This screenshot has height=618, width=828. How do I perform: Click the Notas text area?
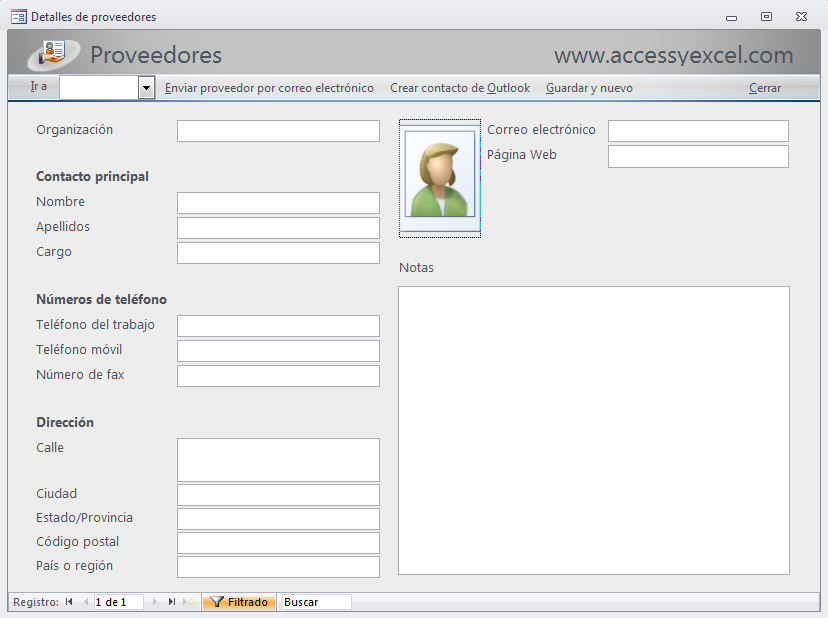(594, 430)
